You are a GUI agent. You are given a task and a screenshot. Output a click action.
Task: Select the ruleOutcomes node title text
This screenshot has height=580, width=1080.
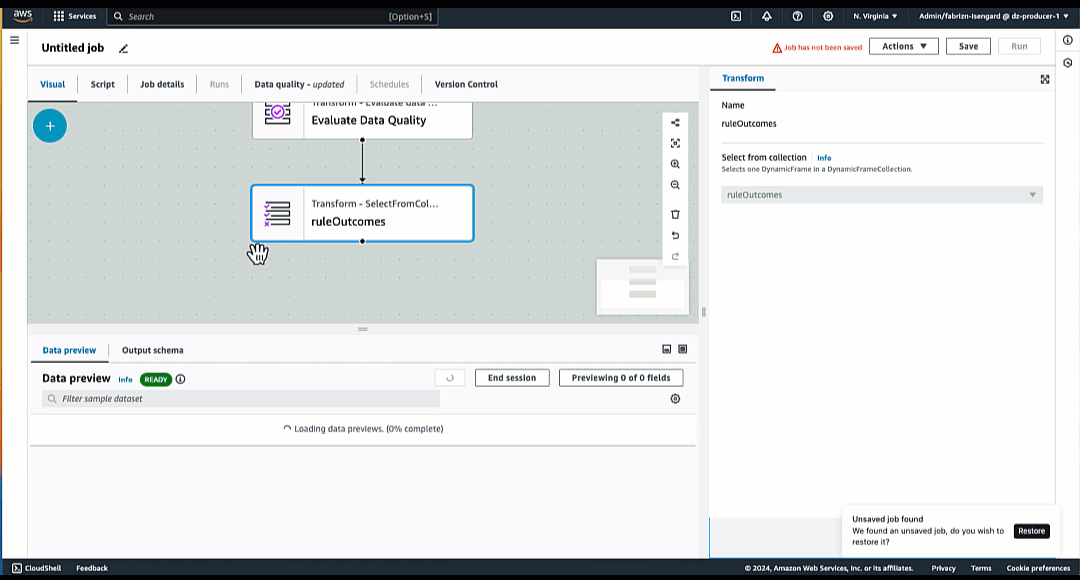[x=349, y=222]
